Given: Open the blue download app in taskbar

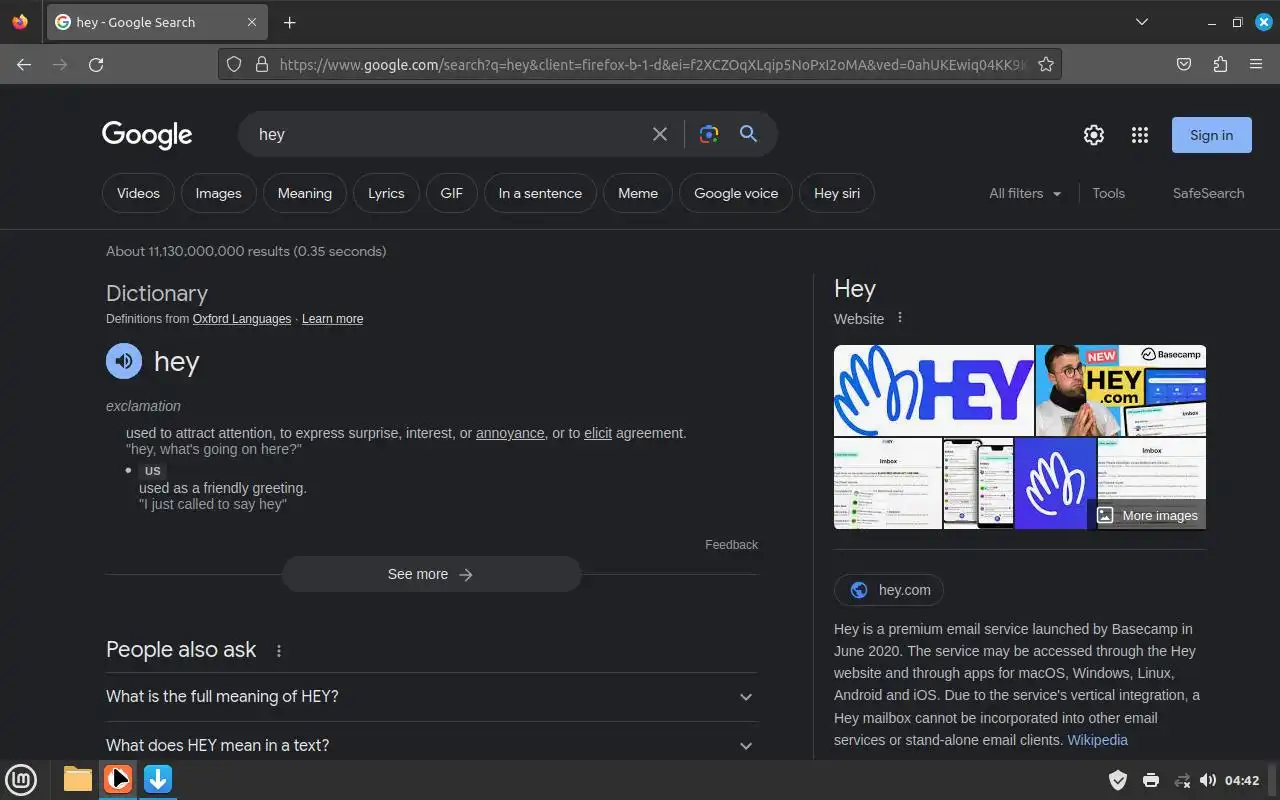Looking at the screenshot, I should pos(158,779).
